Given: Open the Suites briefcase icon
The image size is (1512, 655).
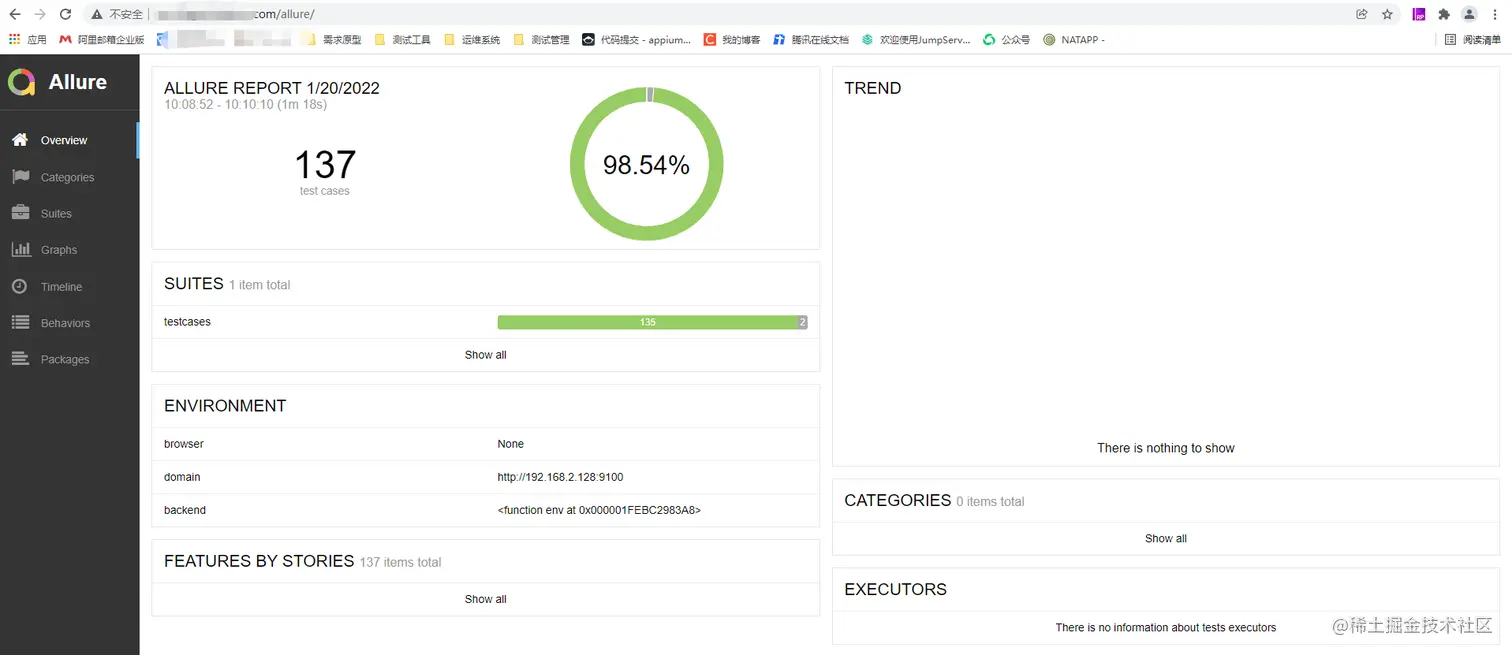Looking at the screenshot, I should (20, 213).
